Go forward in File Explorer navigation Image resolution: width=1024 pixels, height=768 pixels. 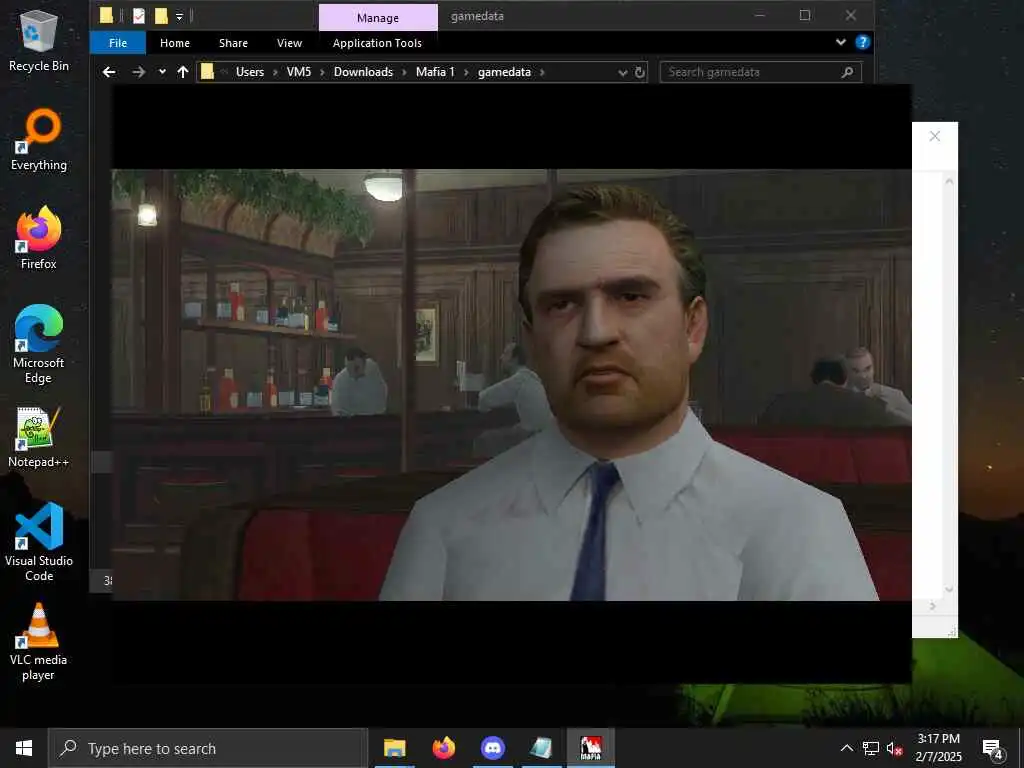coord(138,72)
